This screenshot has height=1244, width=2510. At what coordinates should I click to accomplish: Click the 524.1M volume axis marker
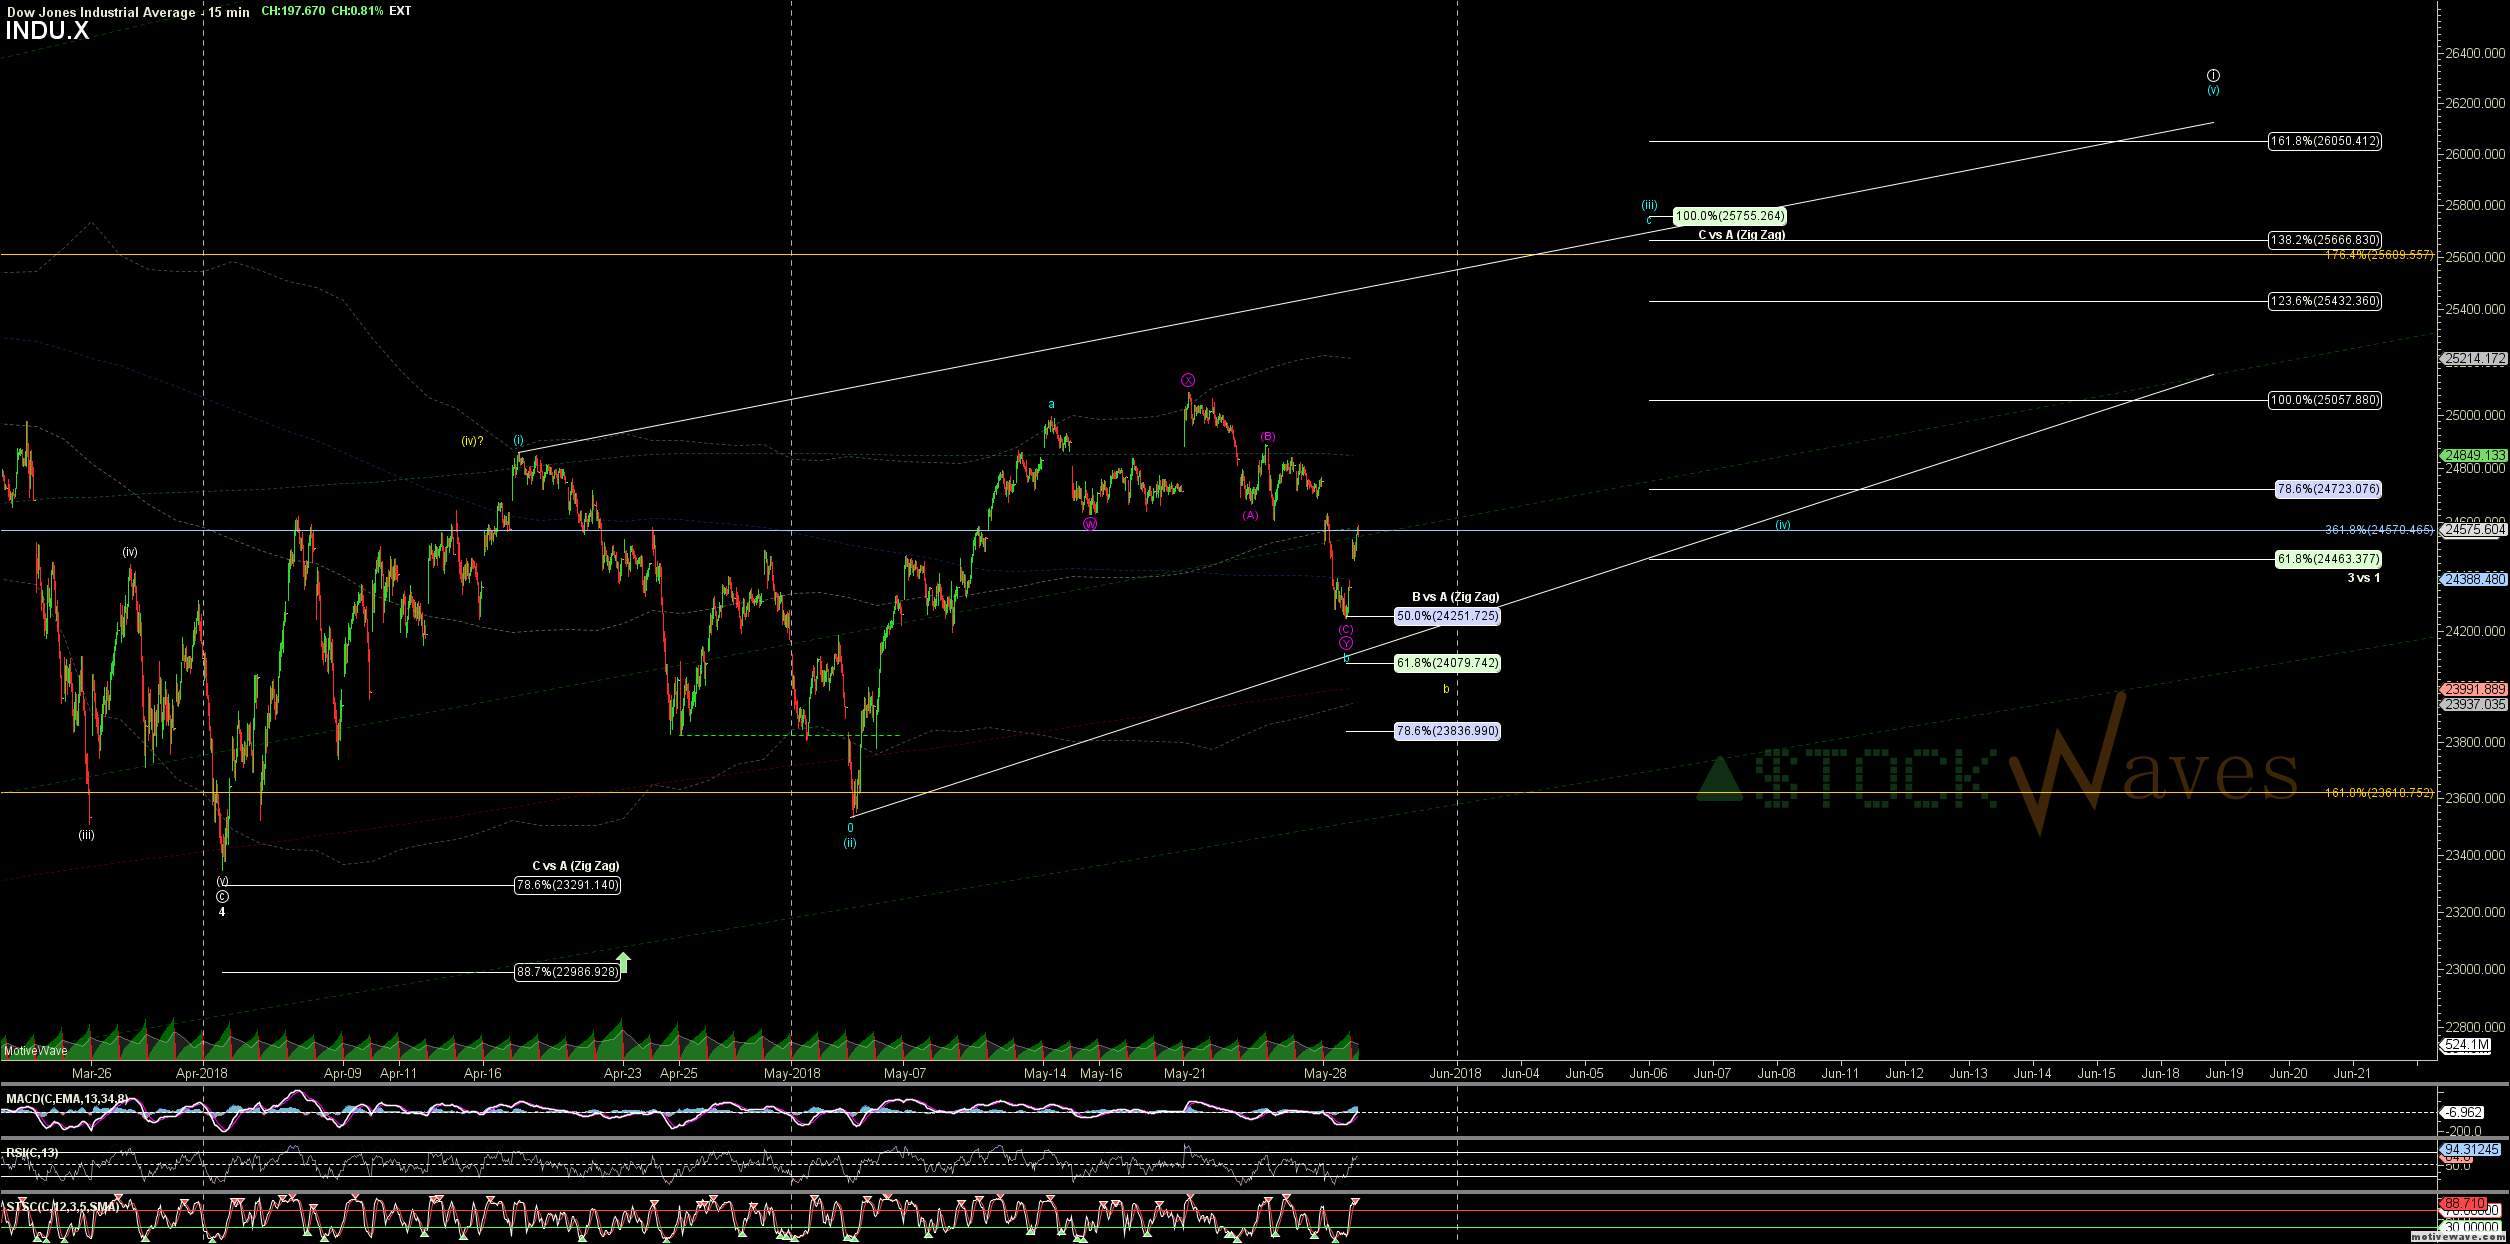(2466, 1045)
